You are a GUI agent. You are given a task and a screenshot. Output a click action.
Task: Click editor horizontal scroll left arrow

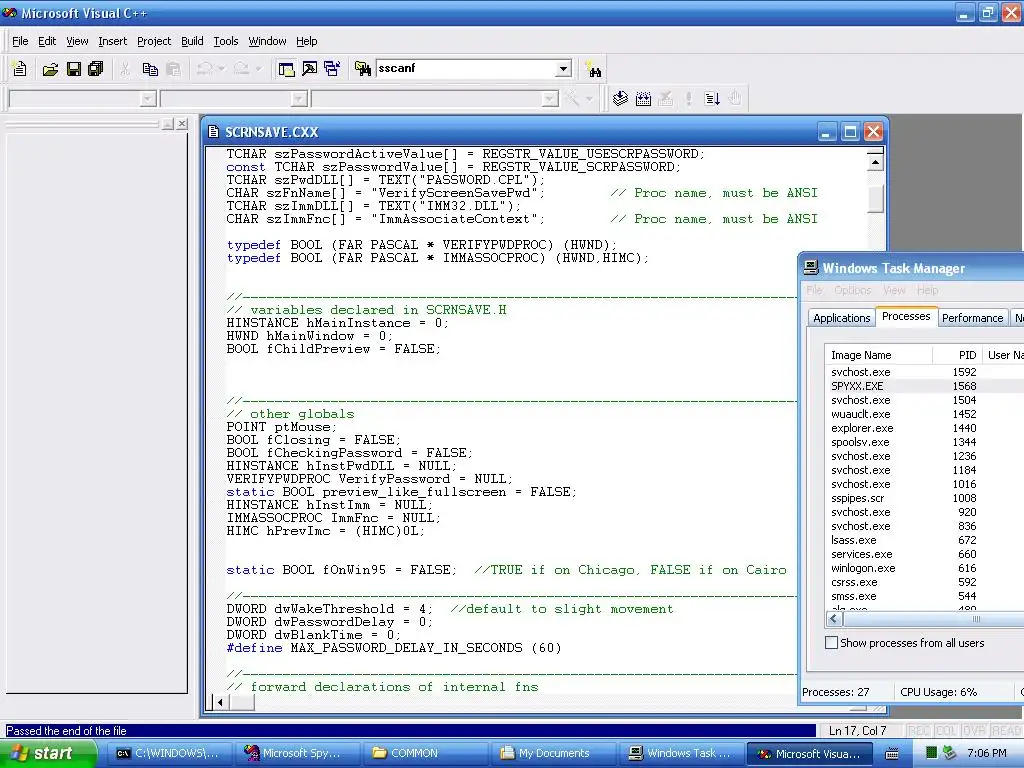point(219,703)
